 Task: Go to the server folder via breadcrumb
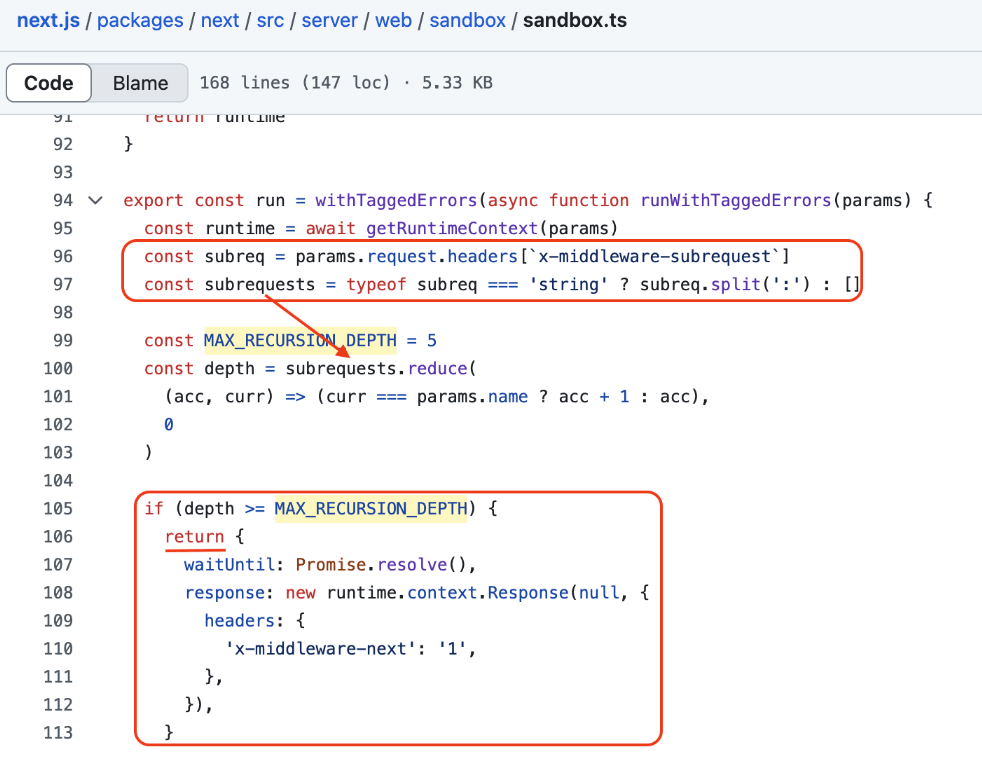click(329, 20)
